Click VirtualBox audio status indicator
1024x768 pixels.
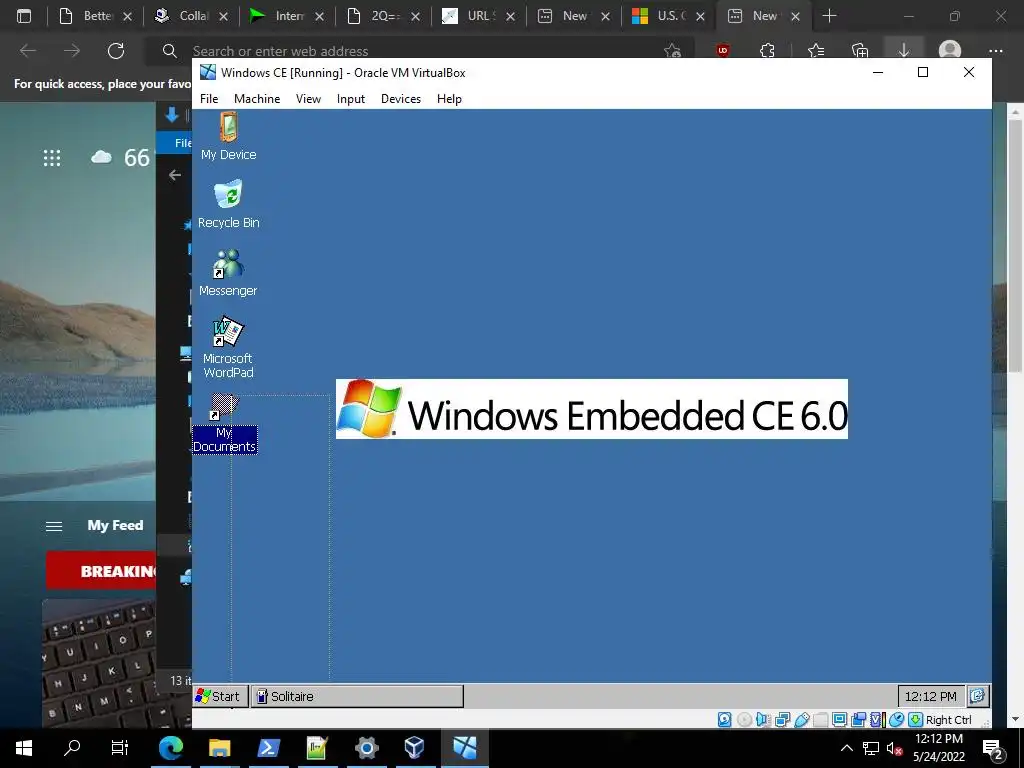point(763,720)
